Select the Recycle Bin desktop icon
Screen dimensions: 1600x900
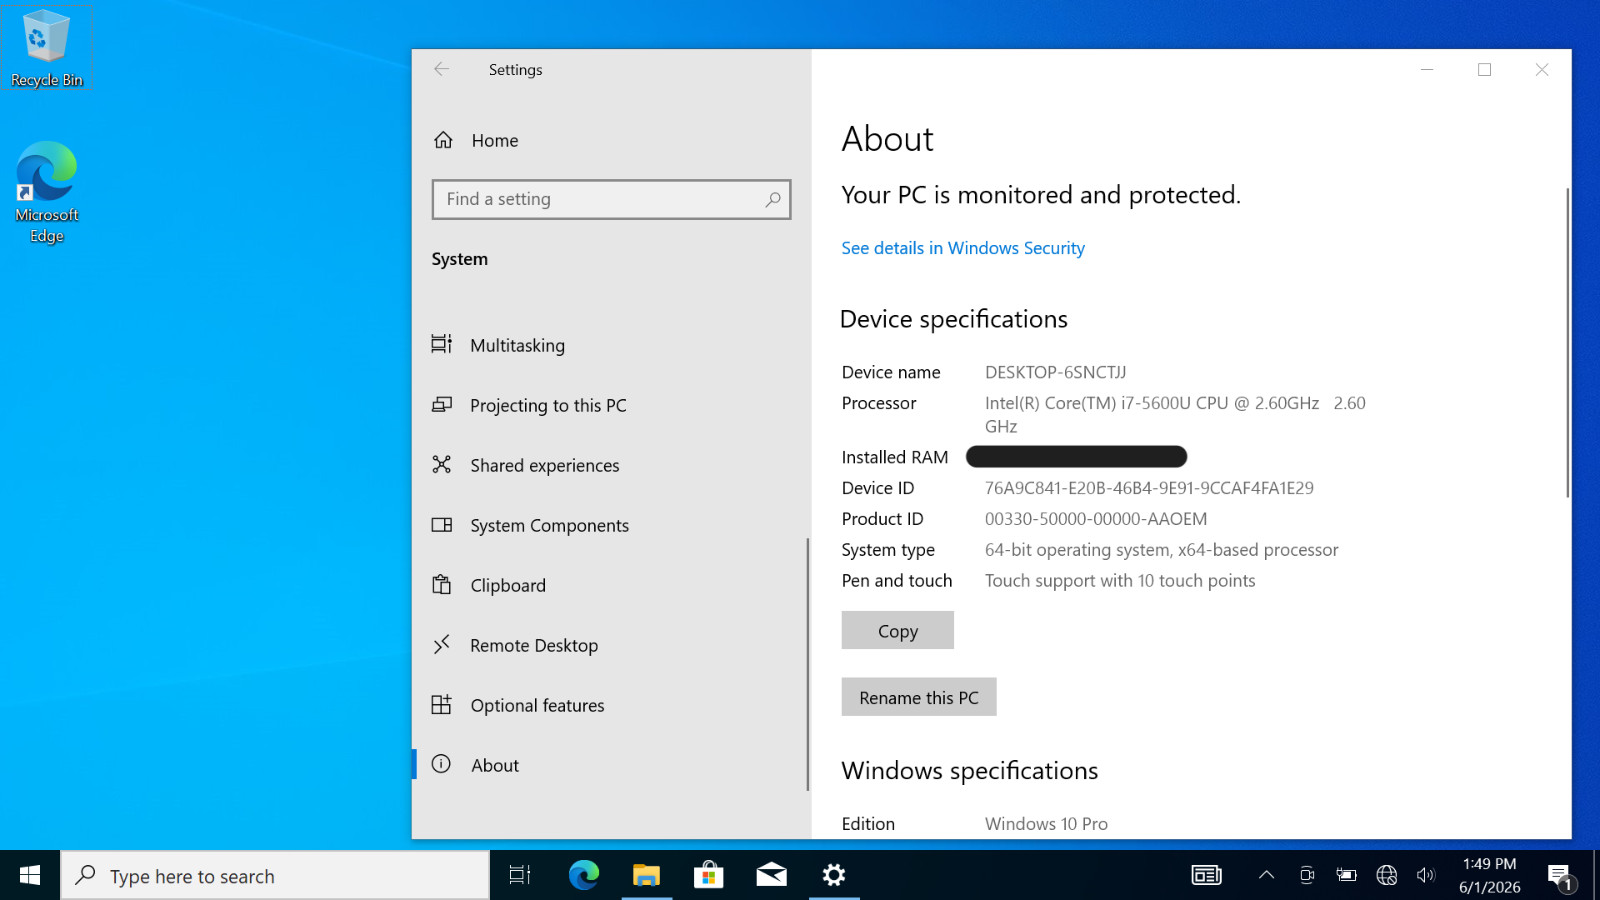pos(46,48)
